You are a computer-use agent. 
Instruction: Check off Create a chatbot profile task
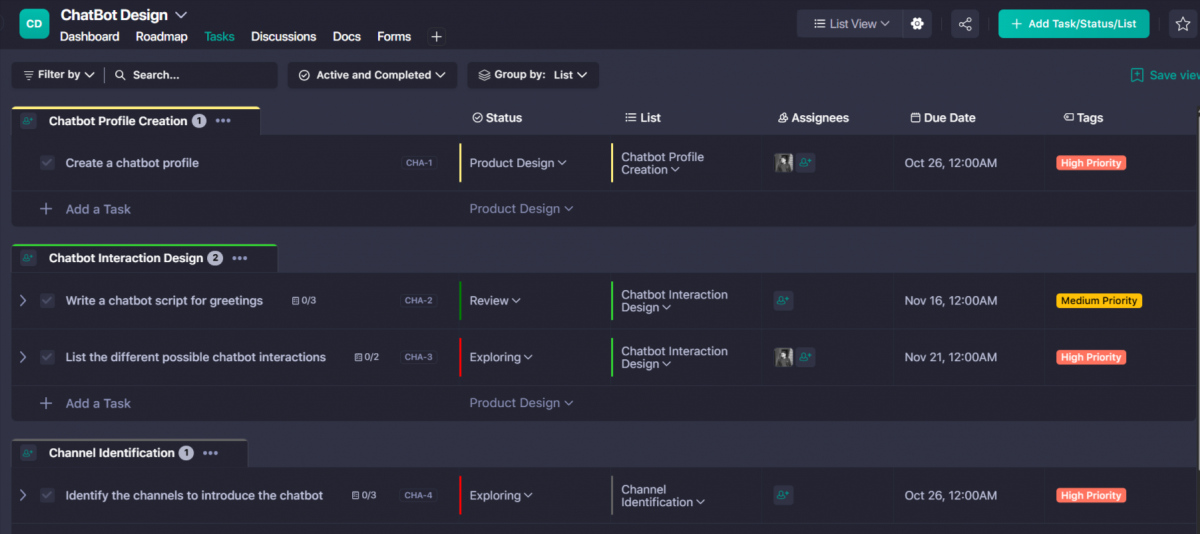(x=47, y=163)
